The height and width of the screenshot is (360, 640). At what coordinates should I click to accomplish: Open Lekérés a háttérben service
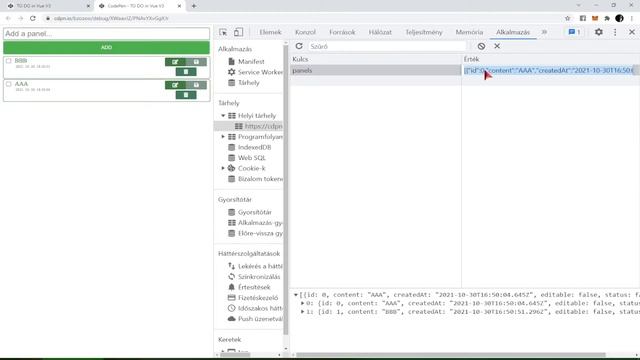256,266
